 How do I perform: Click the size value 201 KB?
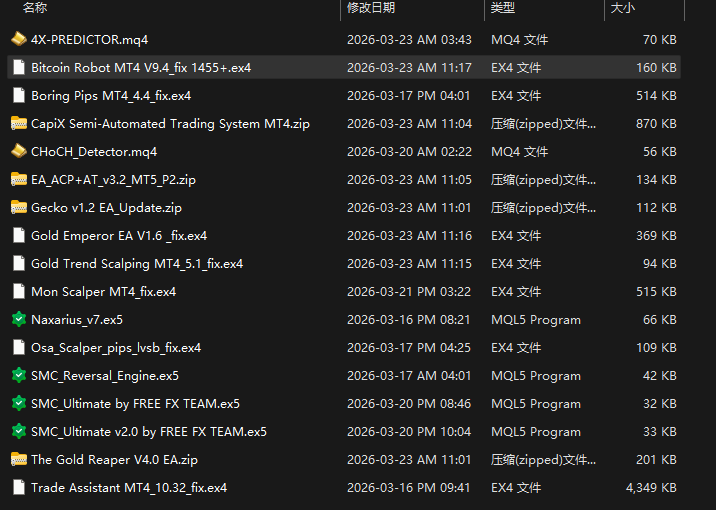[x=656, y=460]
